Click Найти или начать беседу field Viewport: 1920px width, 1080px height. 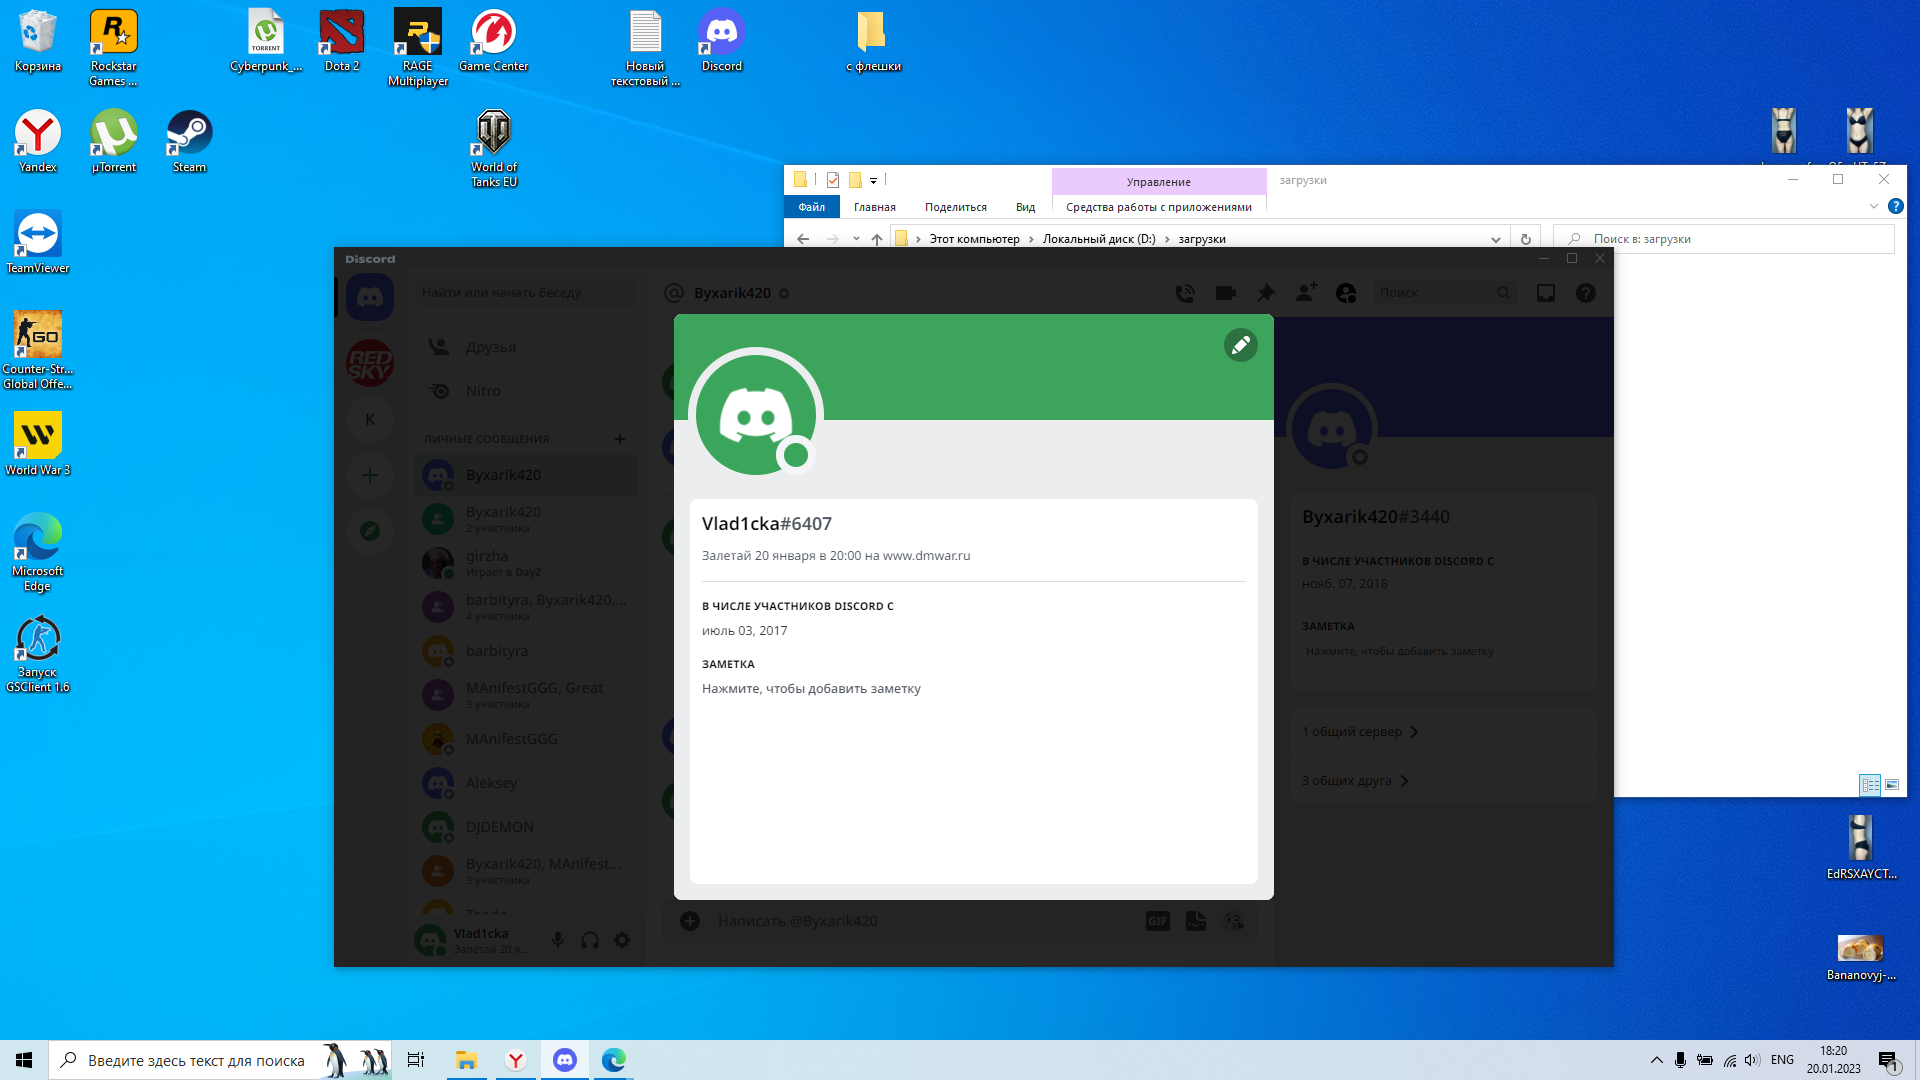tap(526, 293)
